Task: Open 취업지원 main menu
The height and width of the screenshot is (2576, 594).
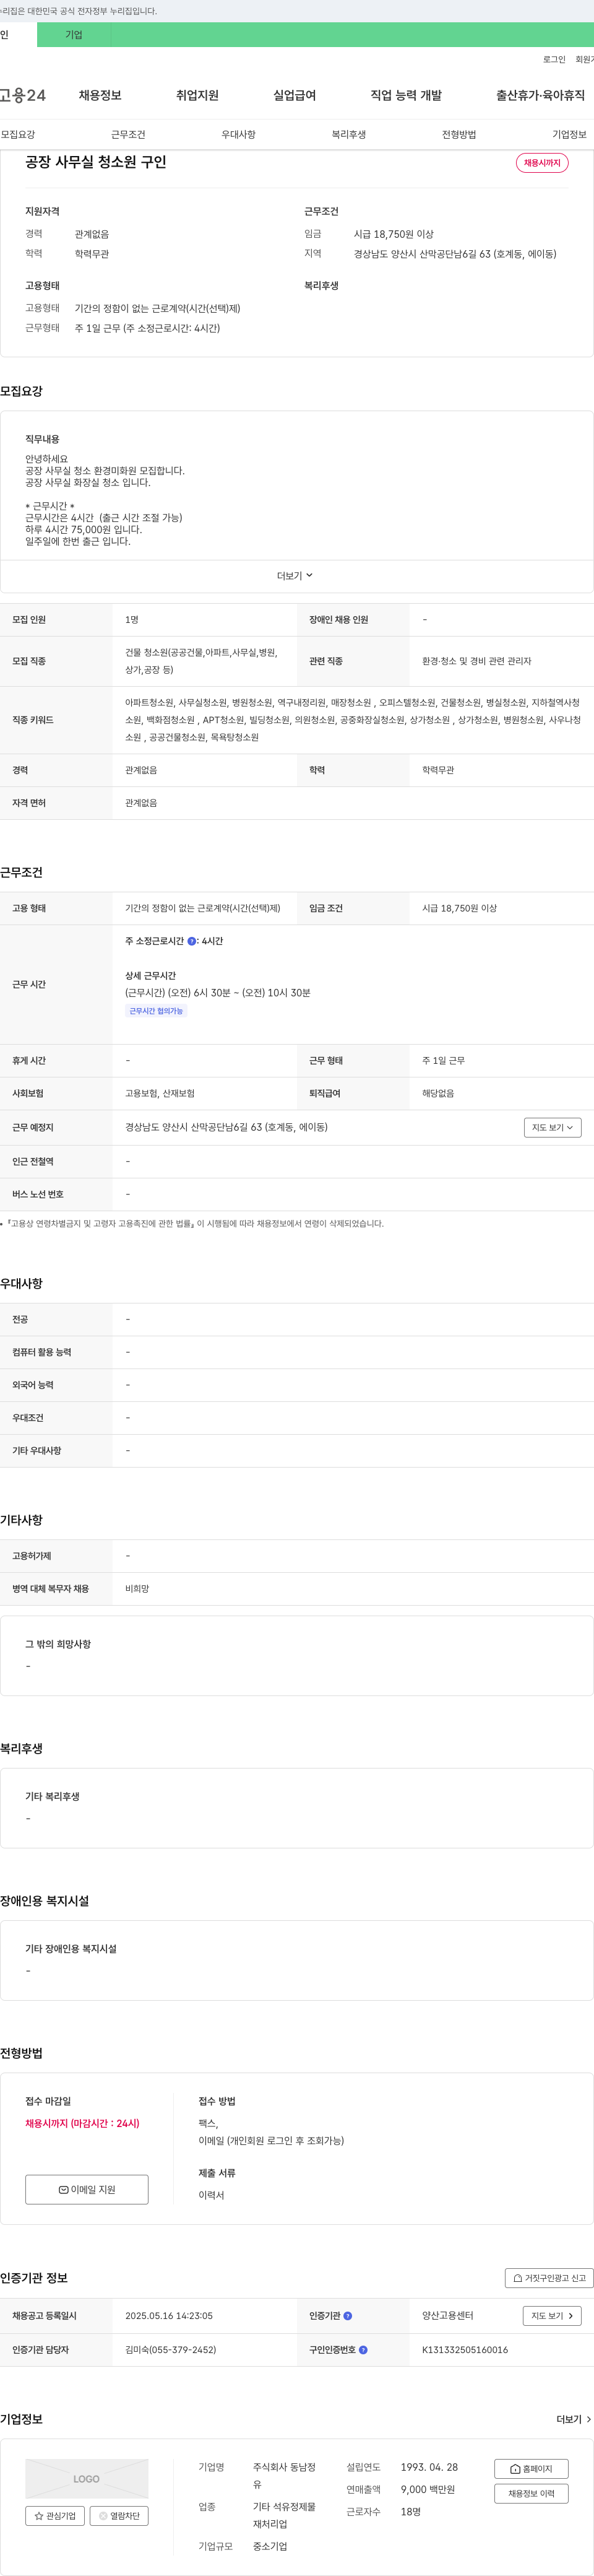Action: (197, 96)
